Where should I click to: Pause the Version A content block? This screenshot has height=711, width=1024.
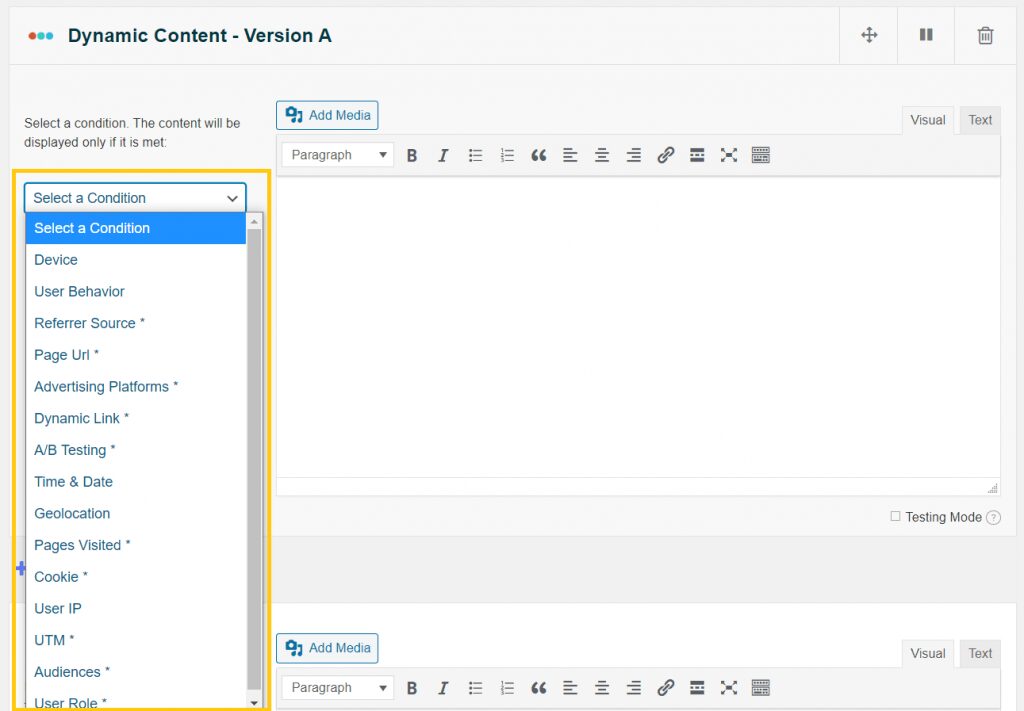tap(926, 35)
